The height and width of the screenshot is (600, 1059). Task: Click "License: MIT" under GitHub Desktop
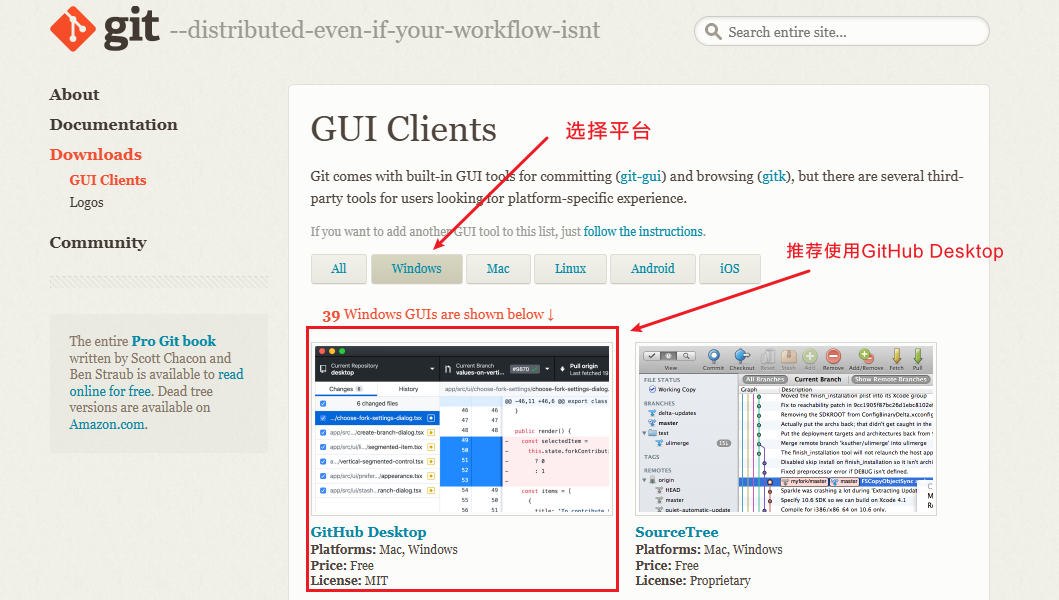(x=349, y=581)
